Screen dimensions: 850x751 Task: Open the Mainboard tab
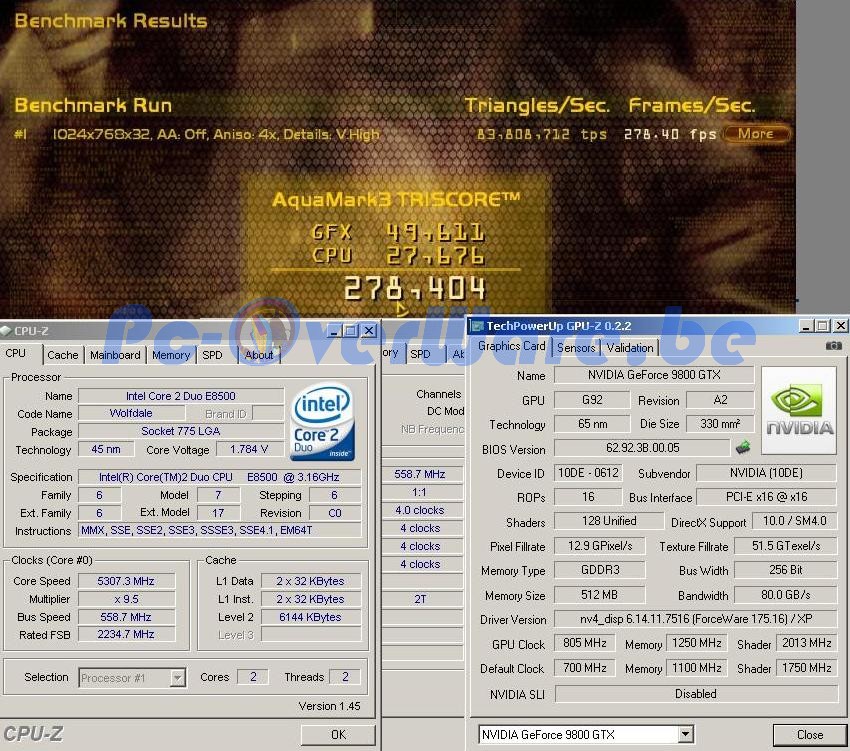[115, 355]
